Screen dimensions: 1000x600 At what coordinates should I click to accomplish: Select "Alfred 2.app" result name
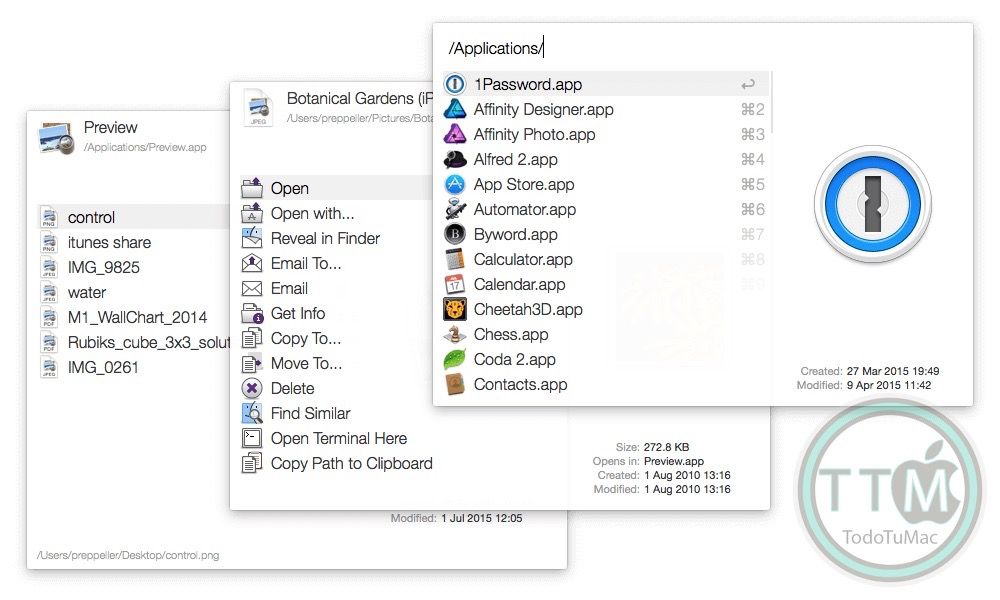point(516,159)
